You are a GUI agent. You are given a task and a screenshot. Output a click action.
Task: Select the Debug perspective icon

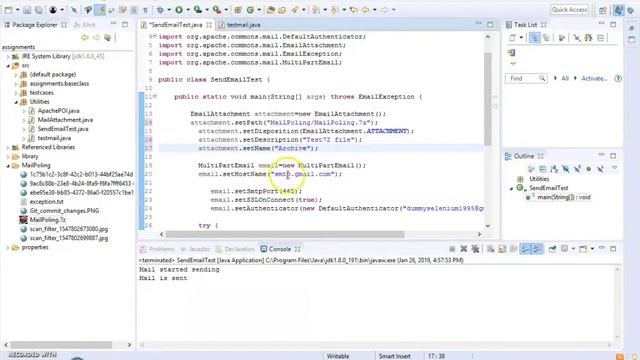(631, 10)
